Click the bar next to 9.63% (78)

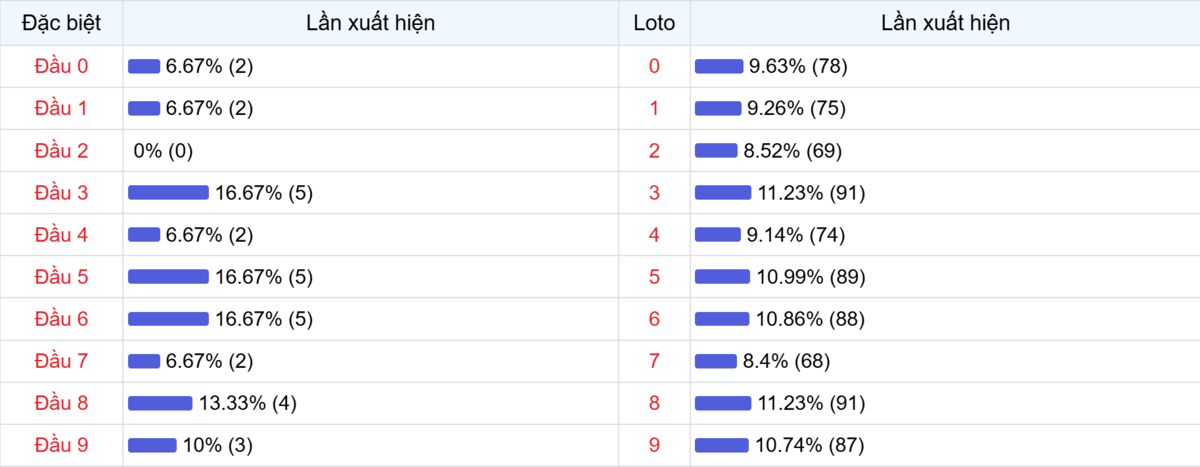coord(719,66)
